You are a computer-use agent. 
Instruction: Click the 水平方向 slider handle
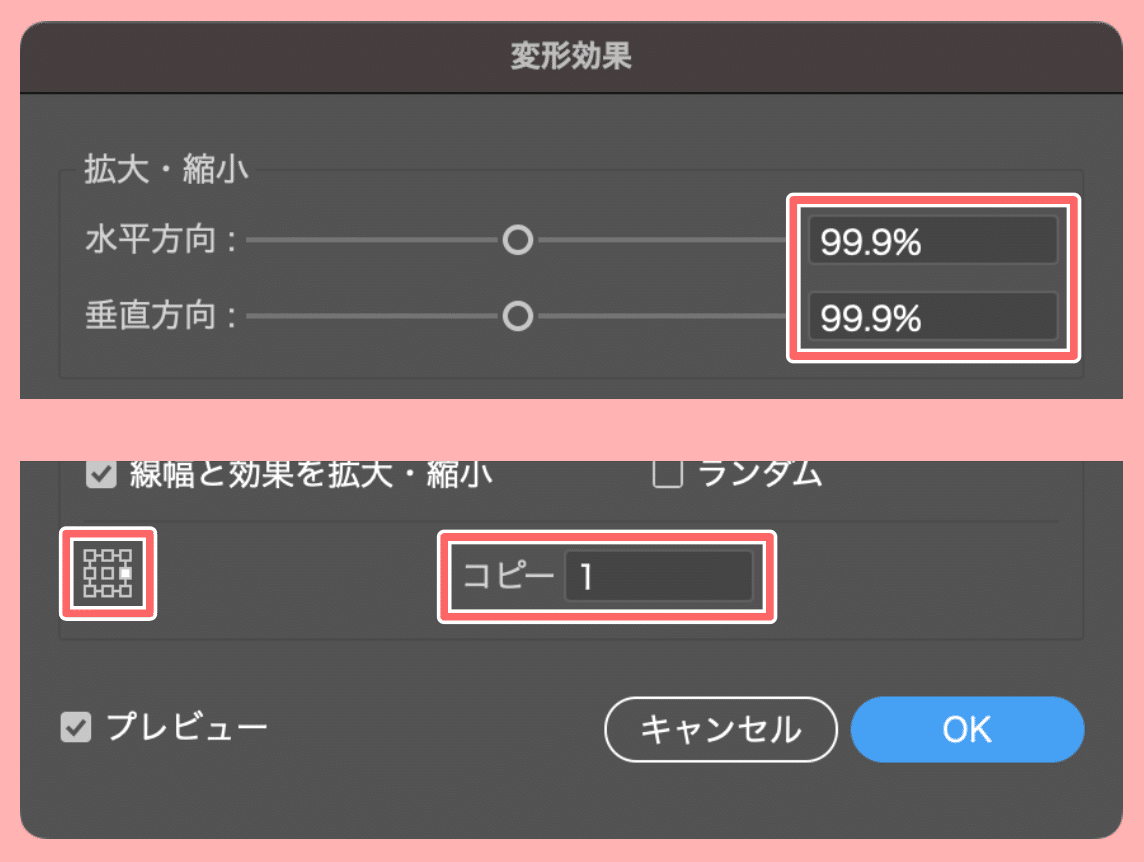click(518, 240)
